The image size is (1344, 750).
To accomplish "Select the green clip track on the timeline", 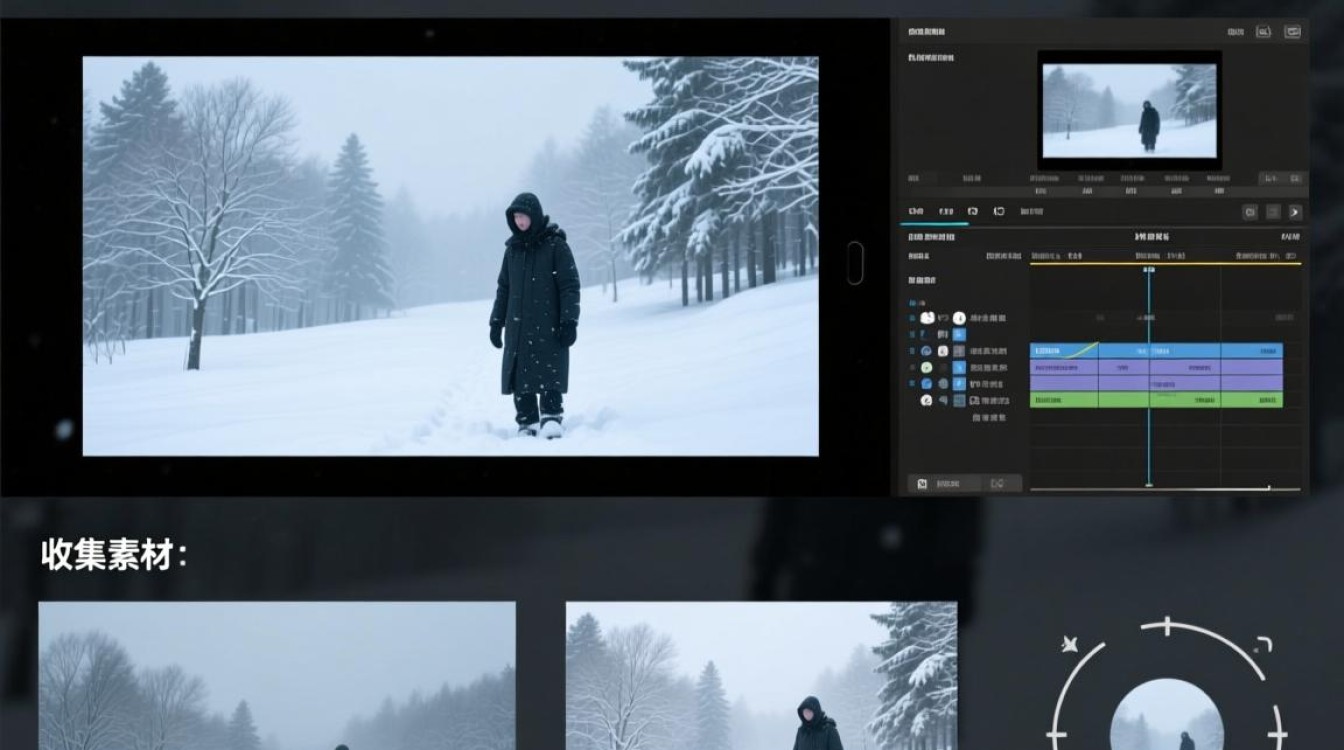I will (1156, 400).
